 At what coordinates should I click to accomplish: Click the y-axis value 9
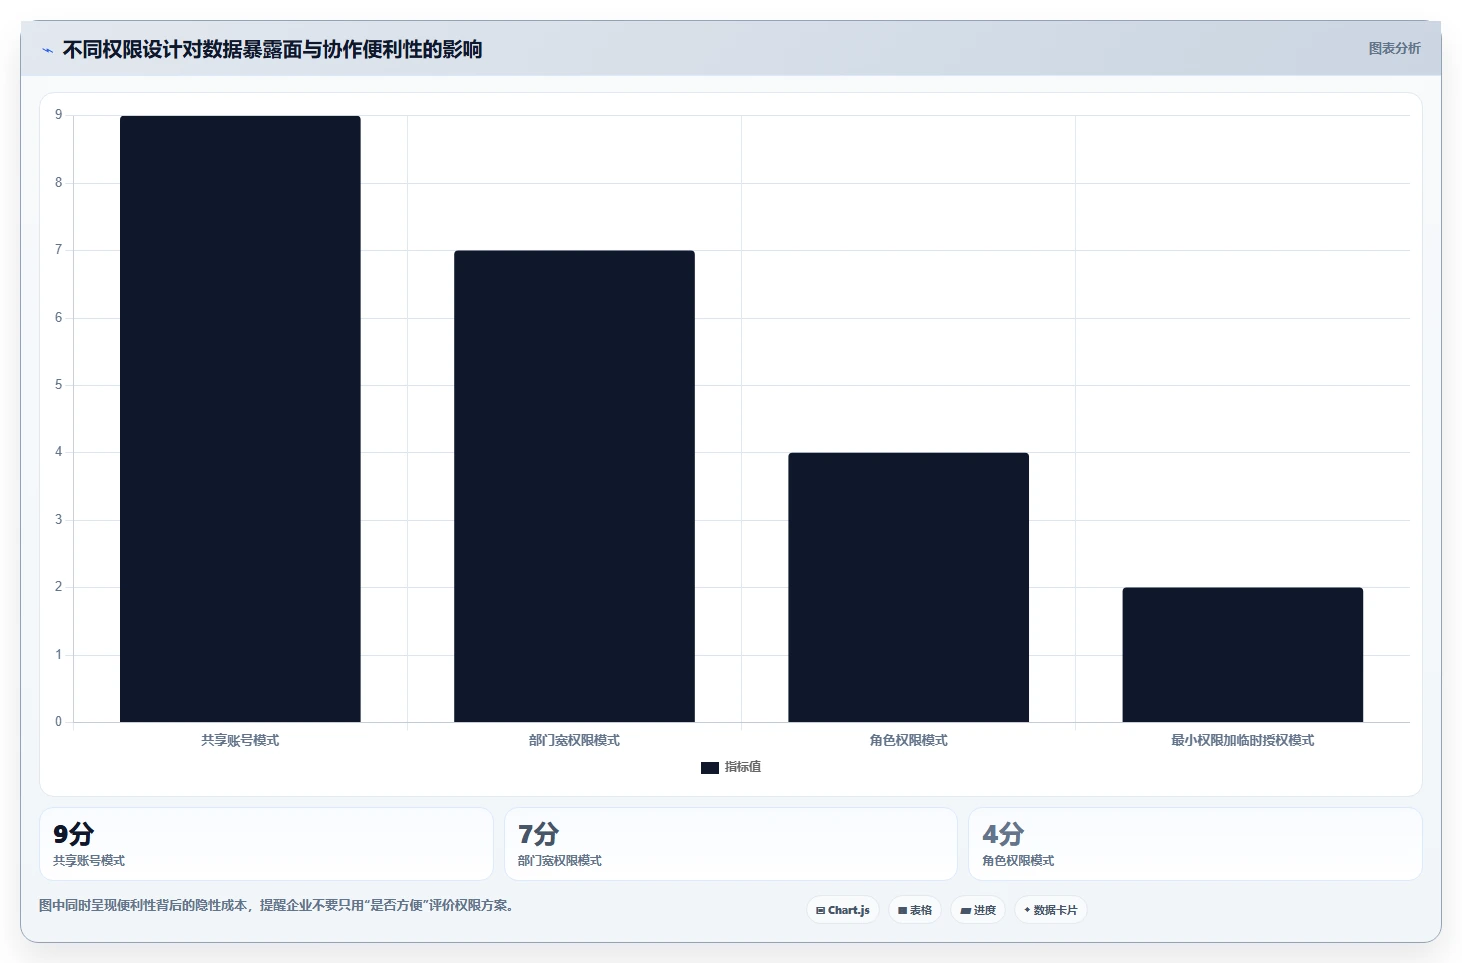coord(58,115)
